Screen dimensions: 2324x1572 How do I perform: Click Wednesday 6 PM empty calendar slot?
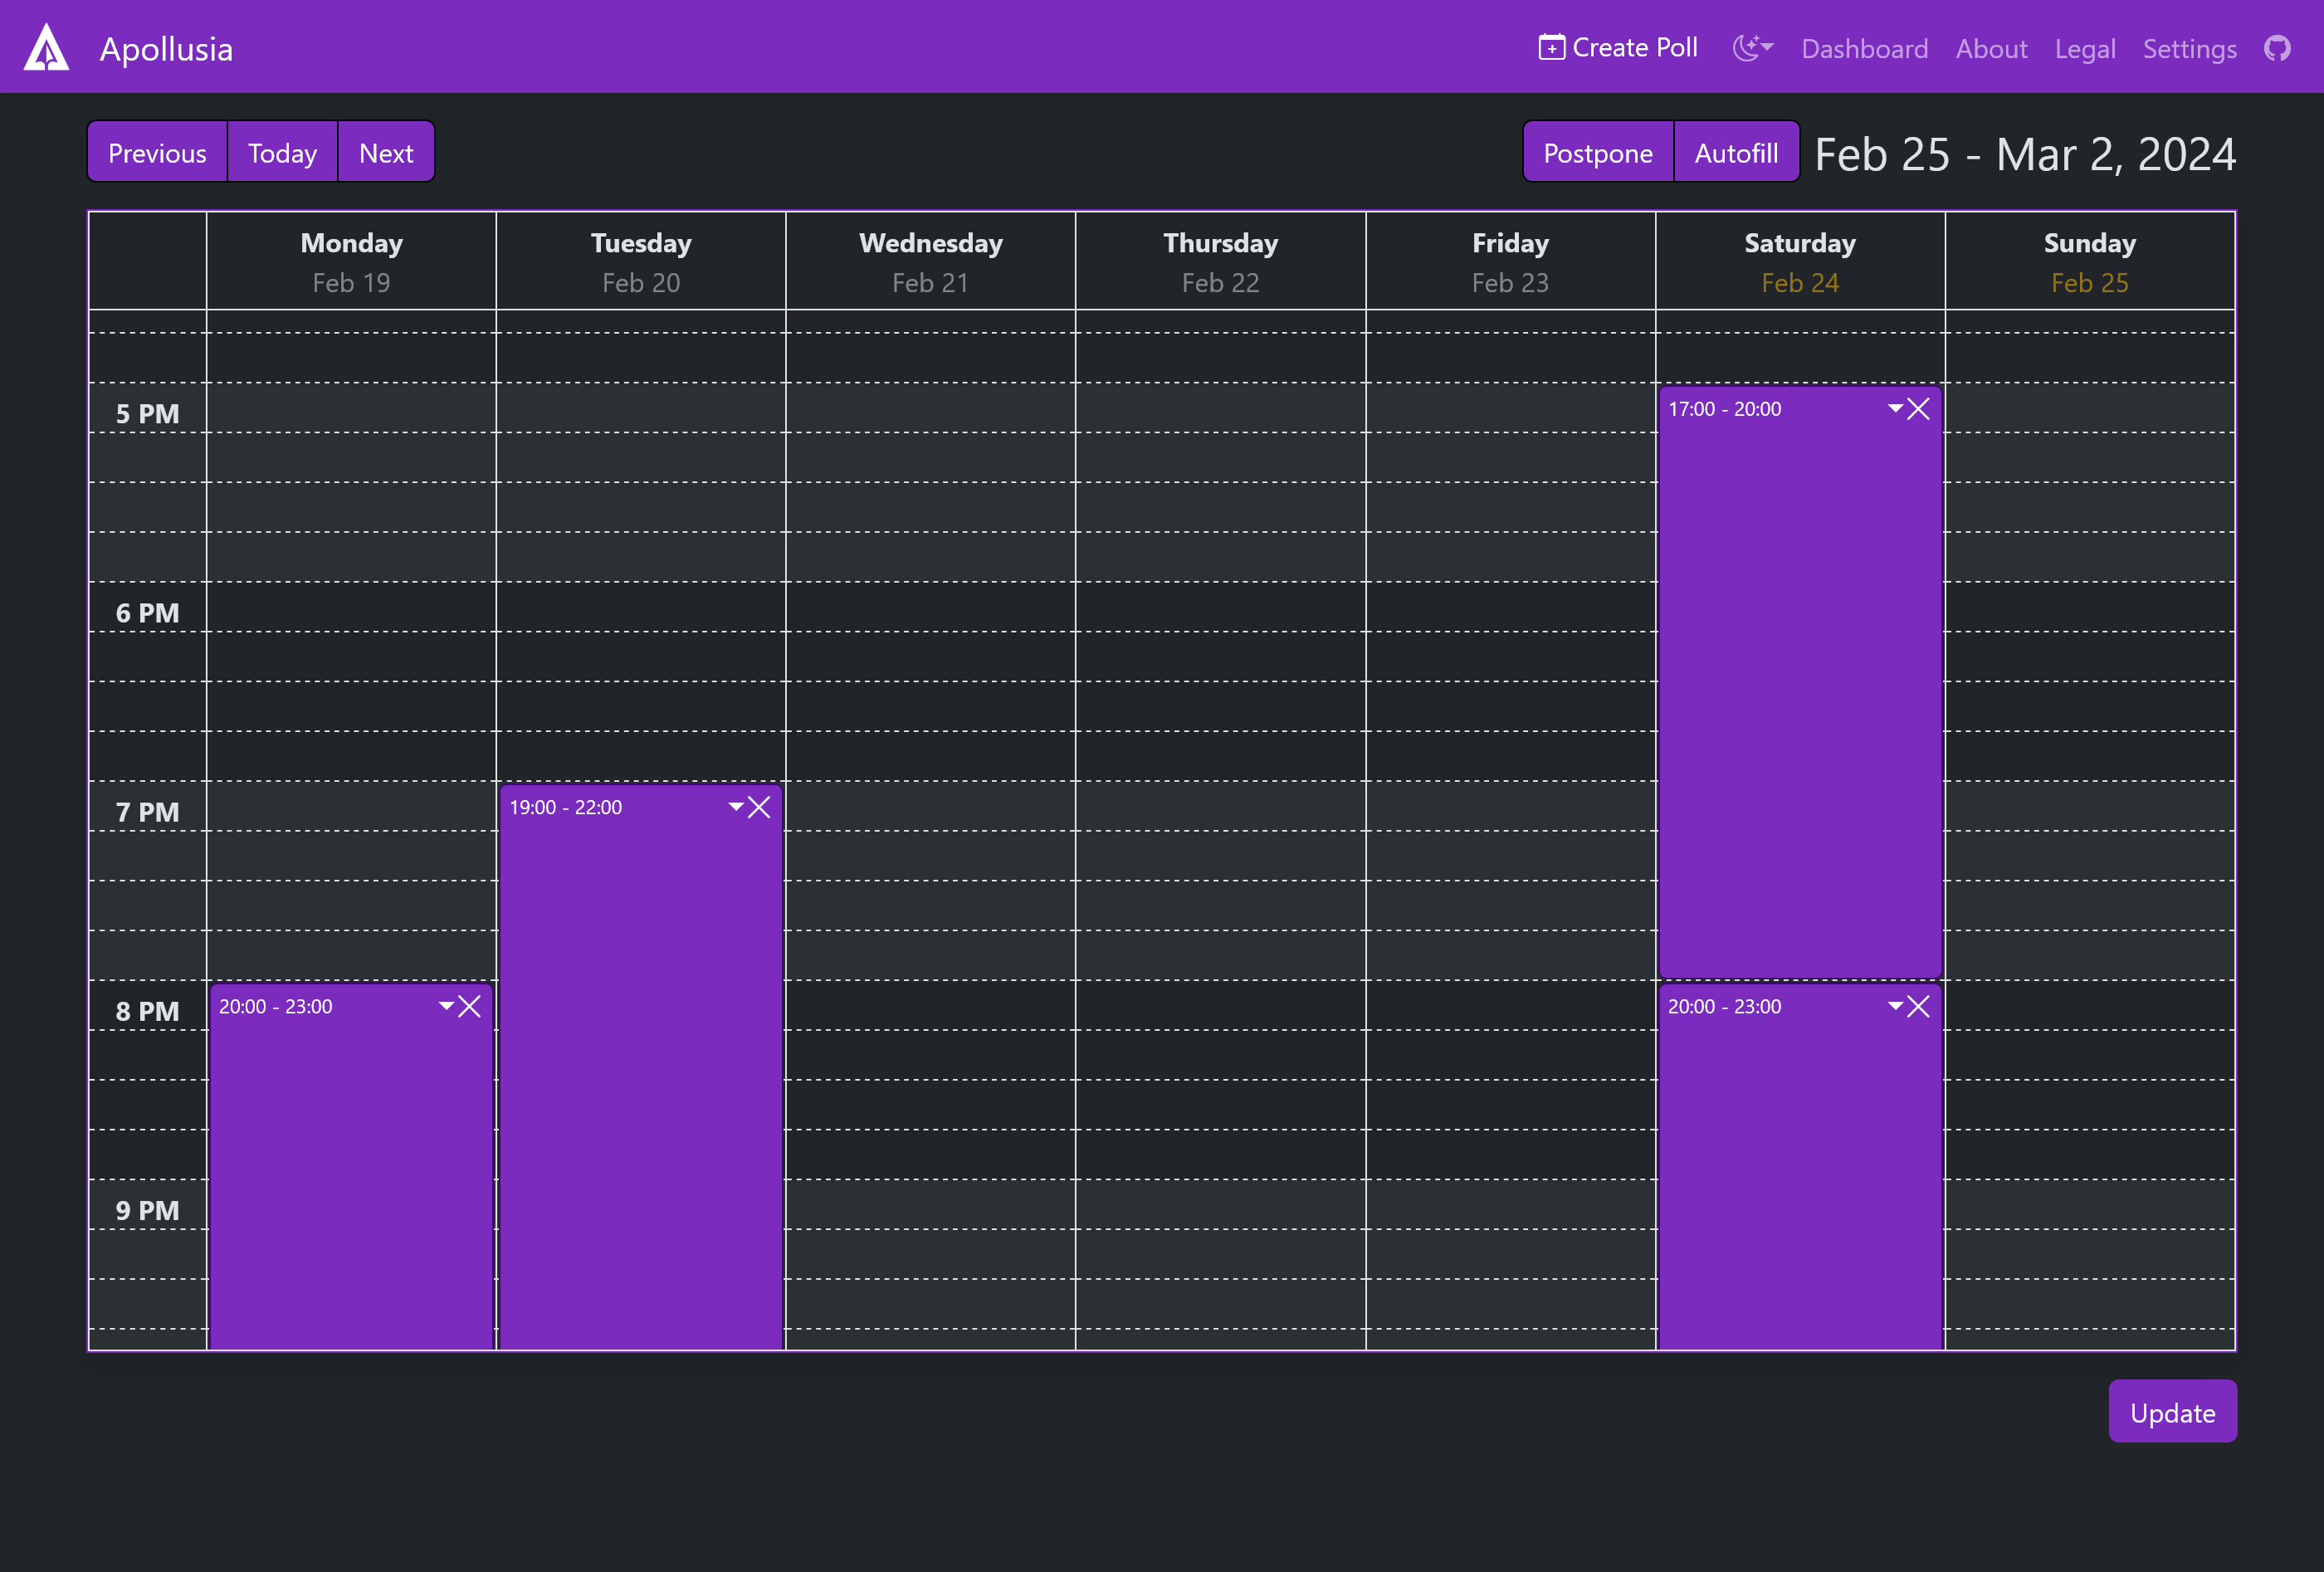930,607
